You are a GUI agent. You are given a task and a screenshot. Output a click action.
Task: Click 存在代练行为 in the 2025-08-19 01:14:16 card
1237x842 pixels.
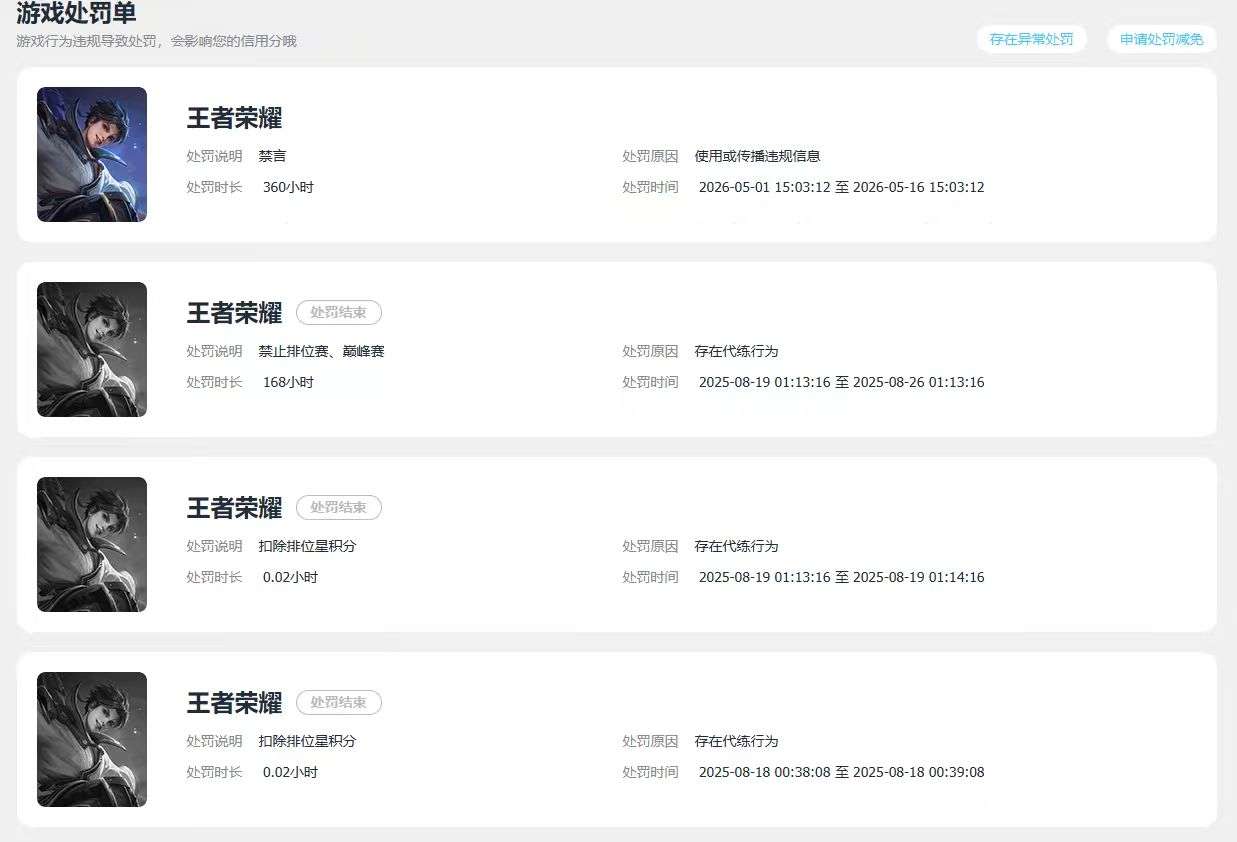click(x=736, y=546)
